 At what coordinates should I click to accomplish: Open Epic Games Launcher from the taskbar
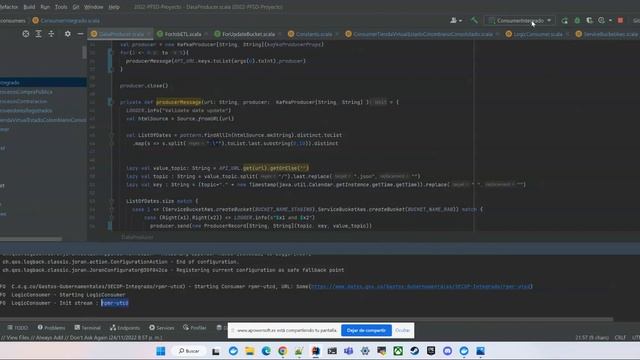[431, 351]
